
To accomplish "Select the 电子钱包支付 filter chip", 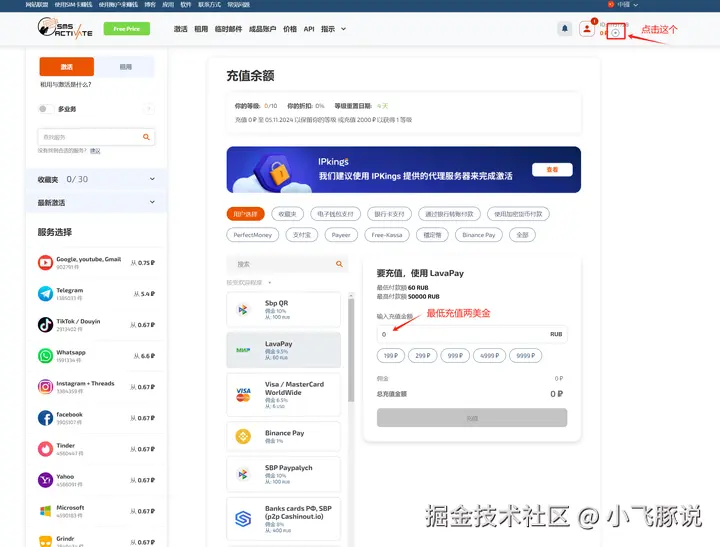I will [x=335, y=214].
